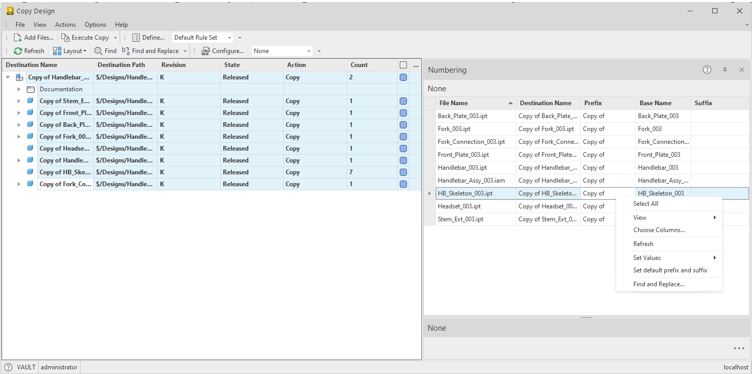Click the part icon beside Copy of Headse
Screen dimensions: 753x374
30,148
